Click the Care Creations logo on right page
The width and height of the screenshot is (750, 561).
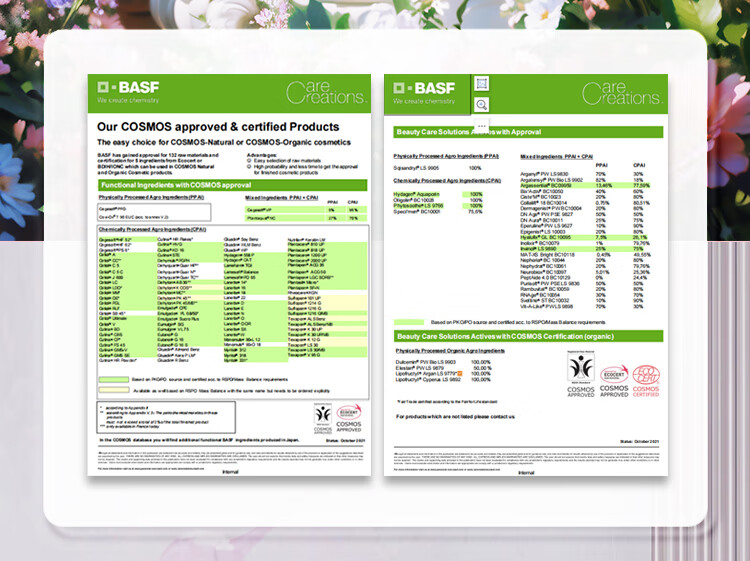(x=620, y=93)
